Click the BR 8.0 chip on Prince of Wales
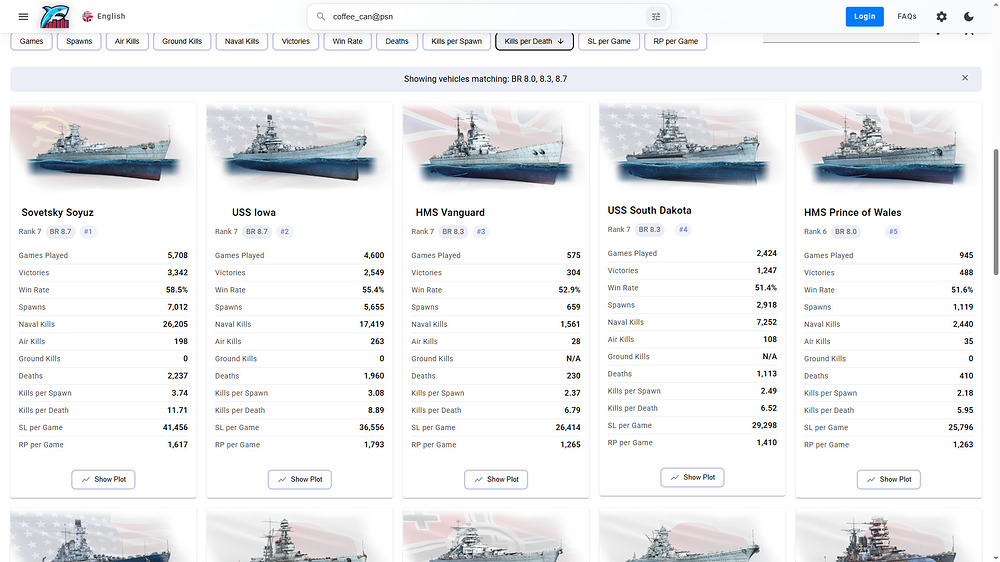 (x=846, y=232)
